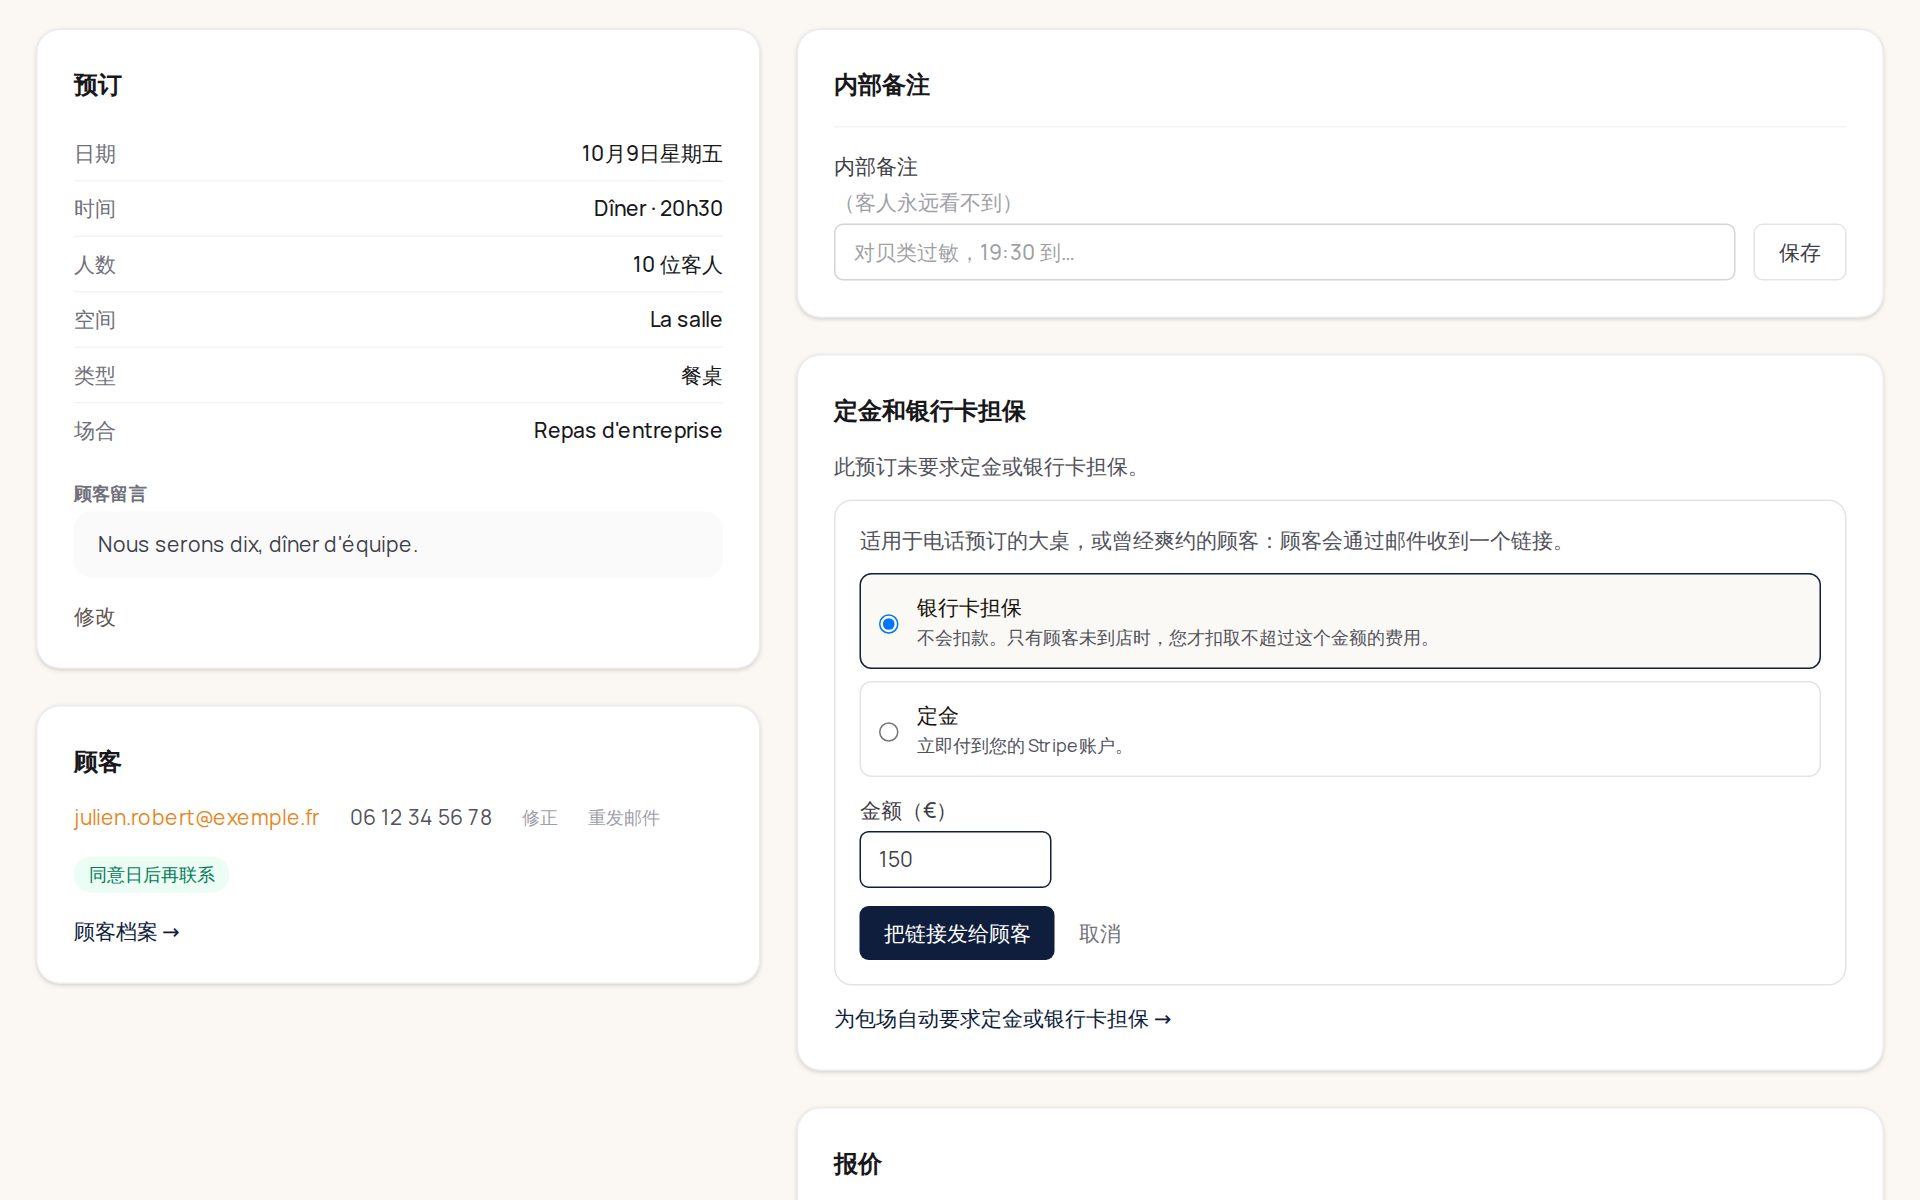Click the 报价 section heading
1920x1200 pixels.
(857, 1164)
